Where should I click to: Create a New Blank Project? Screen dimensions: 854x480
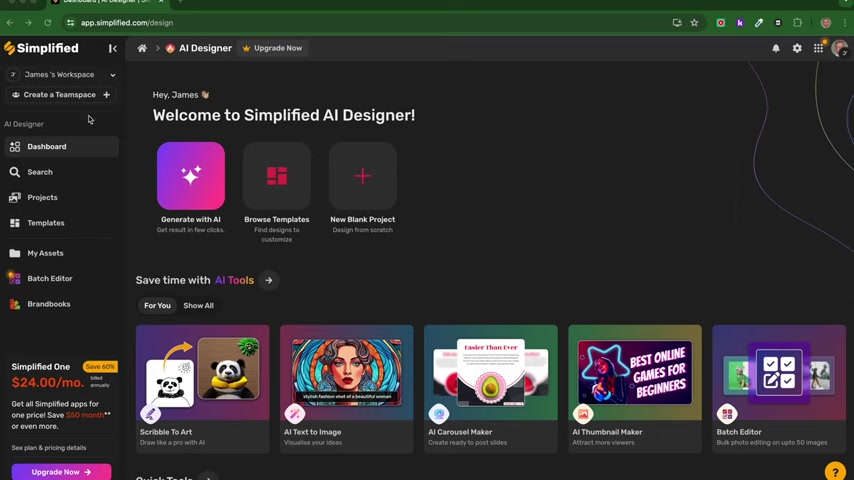click(362, 176)
